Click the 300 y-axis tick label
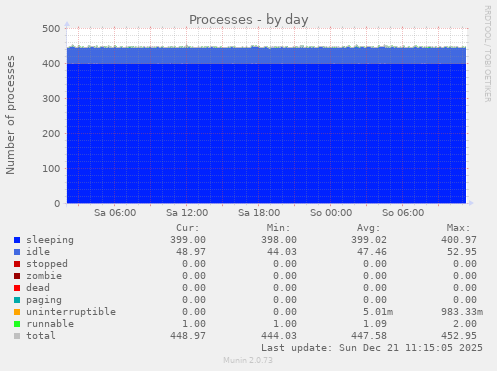497x371 pixels. 51,99
